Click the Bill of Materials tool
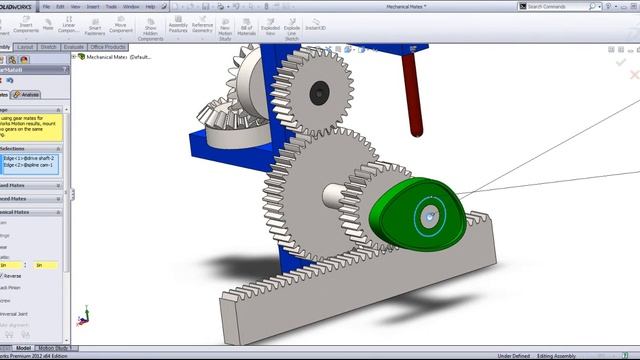 coord(247,27)
